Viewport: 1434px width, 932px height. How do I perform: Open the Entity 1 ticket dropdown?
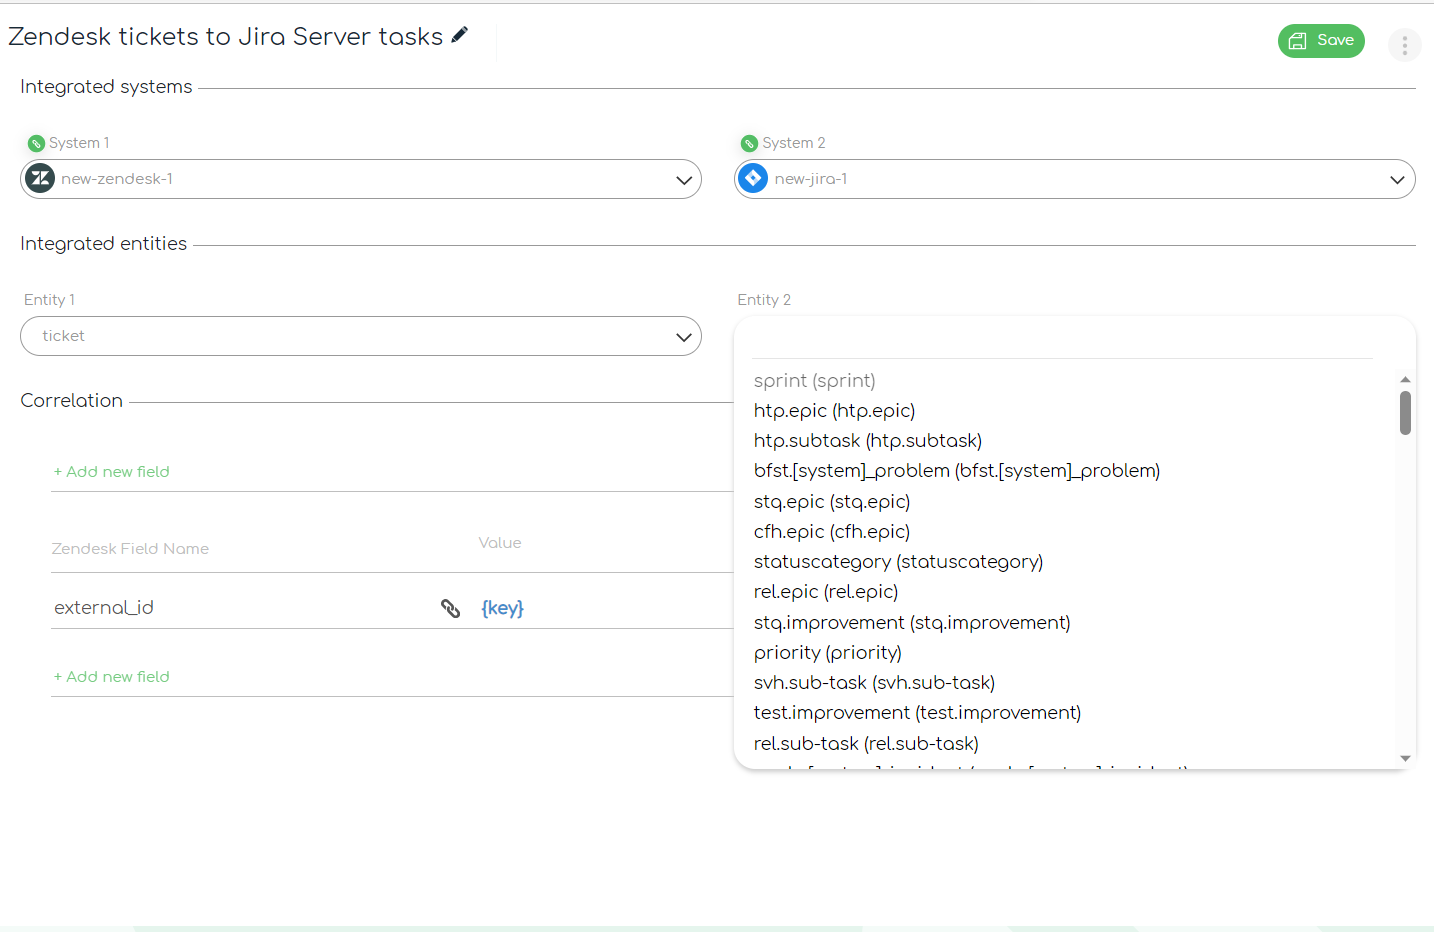361,336
